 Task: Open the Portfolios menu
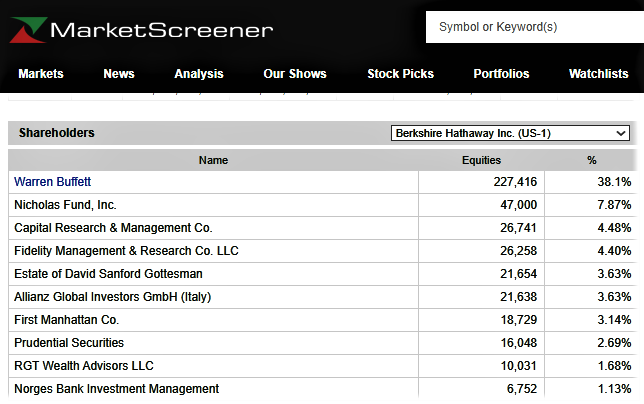pyautogui.click(x=501, y=73)
